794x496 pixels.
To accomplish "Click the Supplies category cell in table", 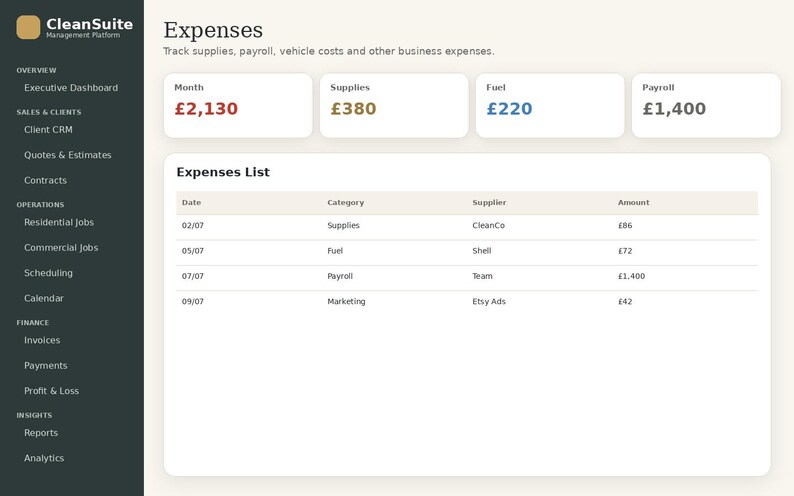I will [x=343, y=226].
